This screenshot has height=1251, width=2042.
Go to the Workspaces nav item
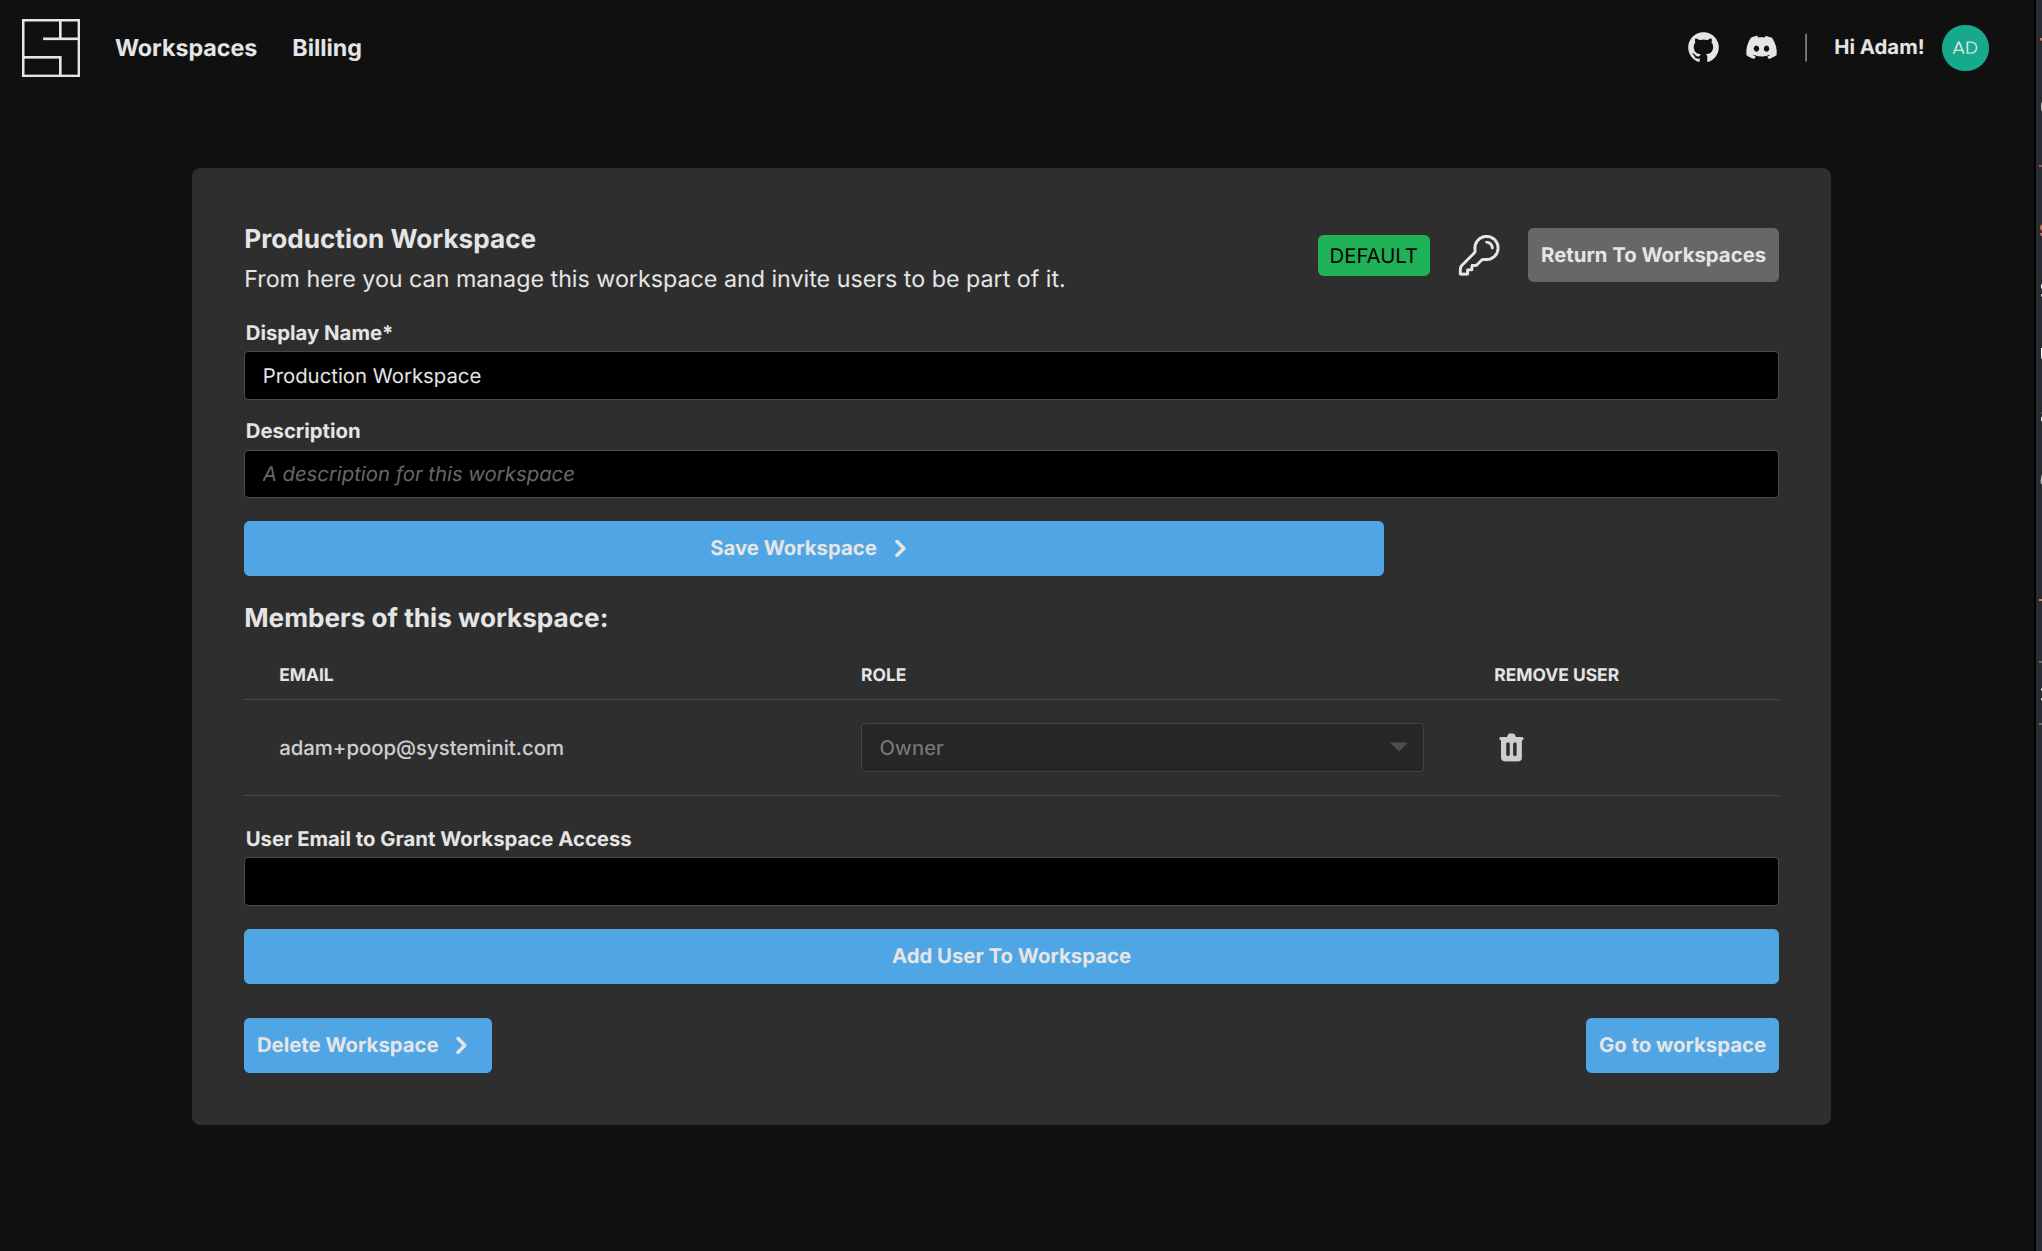[186, 48]
